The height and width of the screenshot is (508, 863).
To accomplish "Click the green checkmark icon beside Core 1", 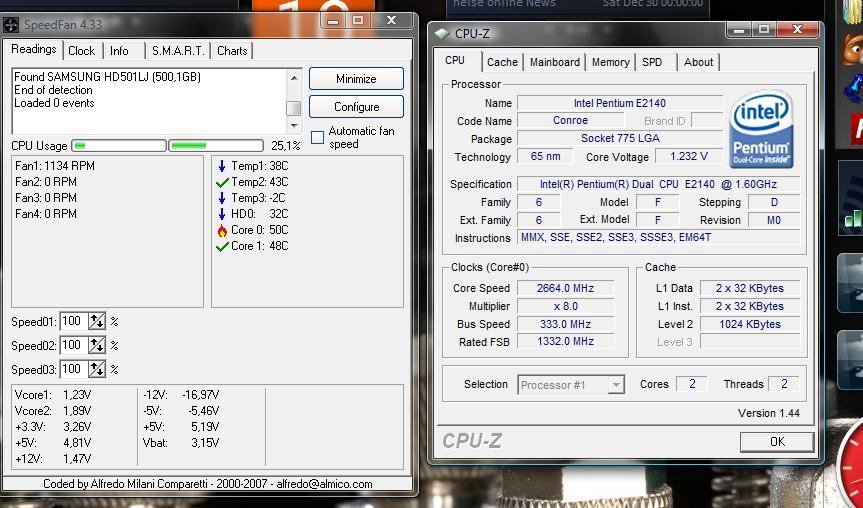I will coord(222,246).
